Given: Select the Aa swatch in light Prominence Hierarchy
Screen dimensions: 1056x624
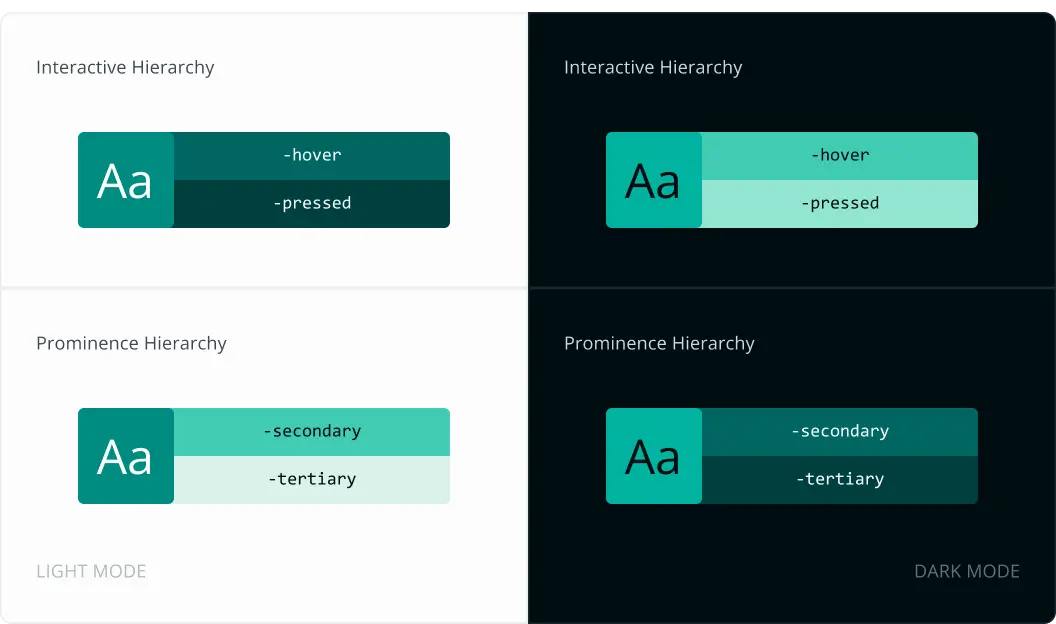Looking at the screenshot, I should [x=126, y=456].
